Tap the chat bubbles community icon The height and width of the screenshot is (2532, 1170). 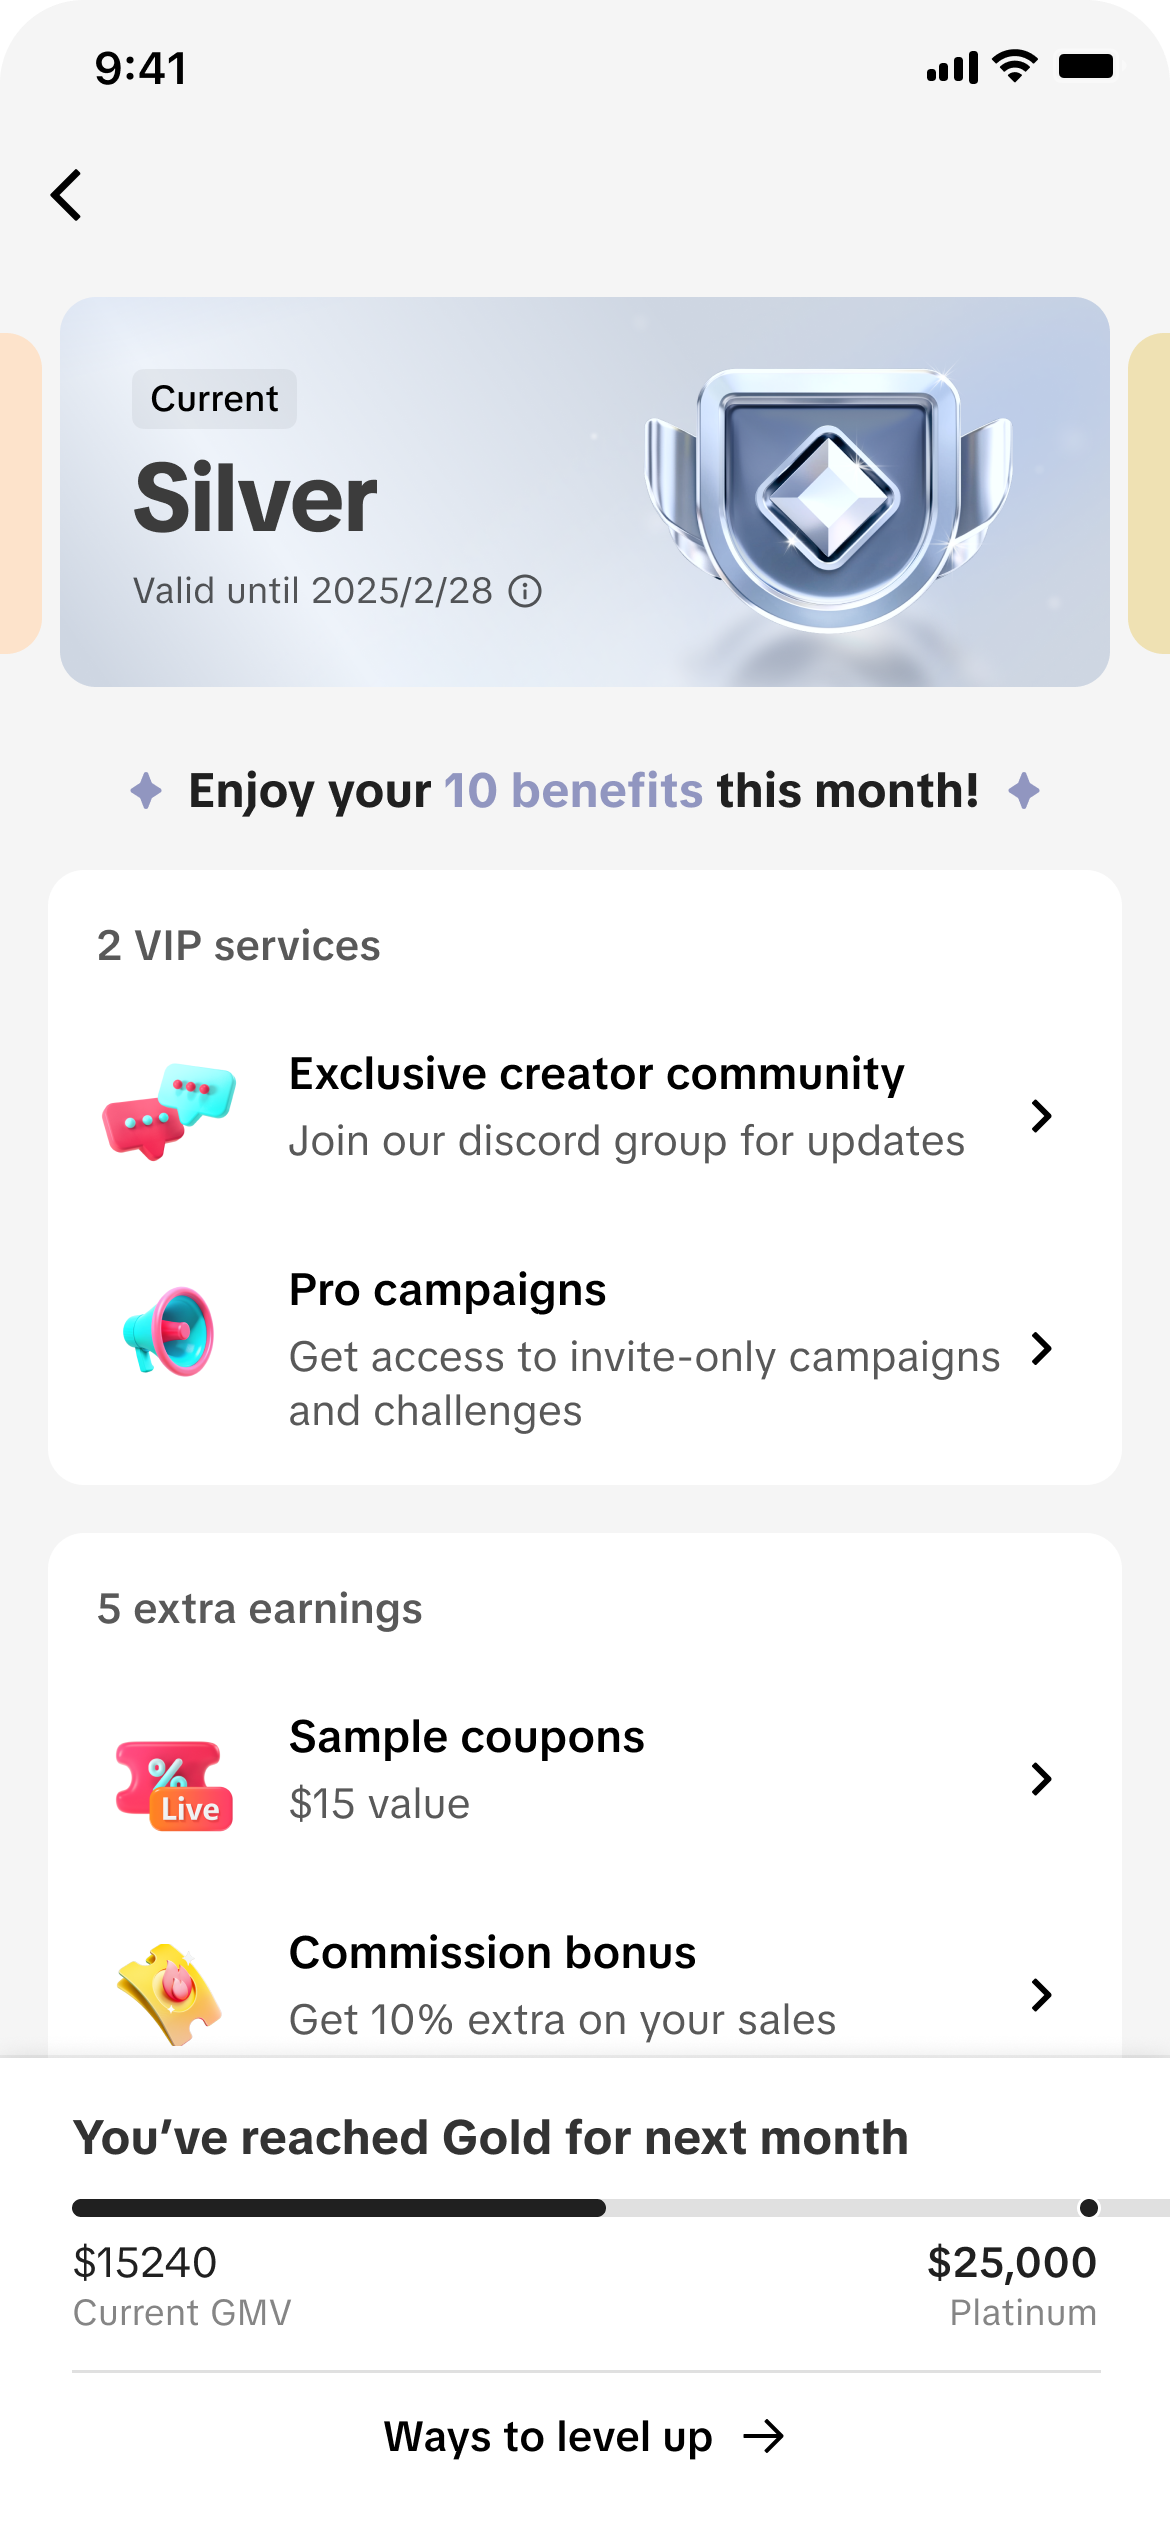169,1111
